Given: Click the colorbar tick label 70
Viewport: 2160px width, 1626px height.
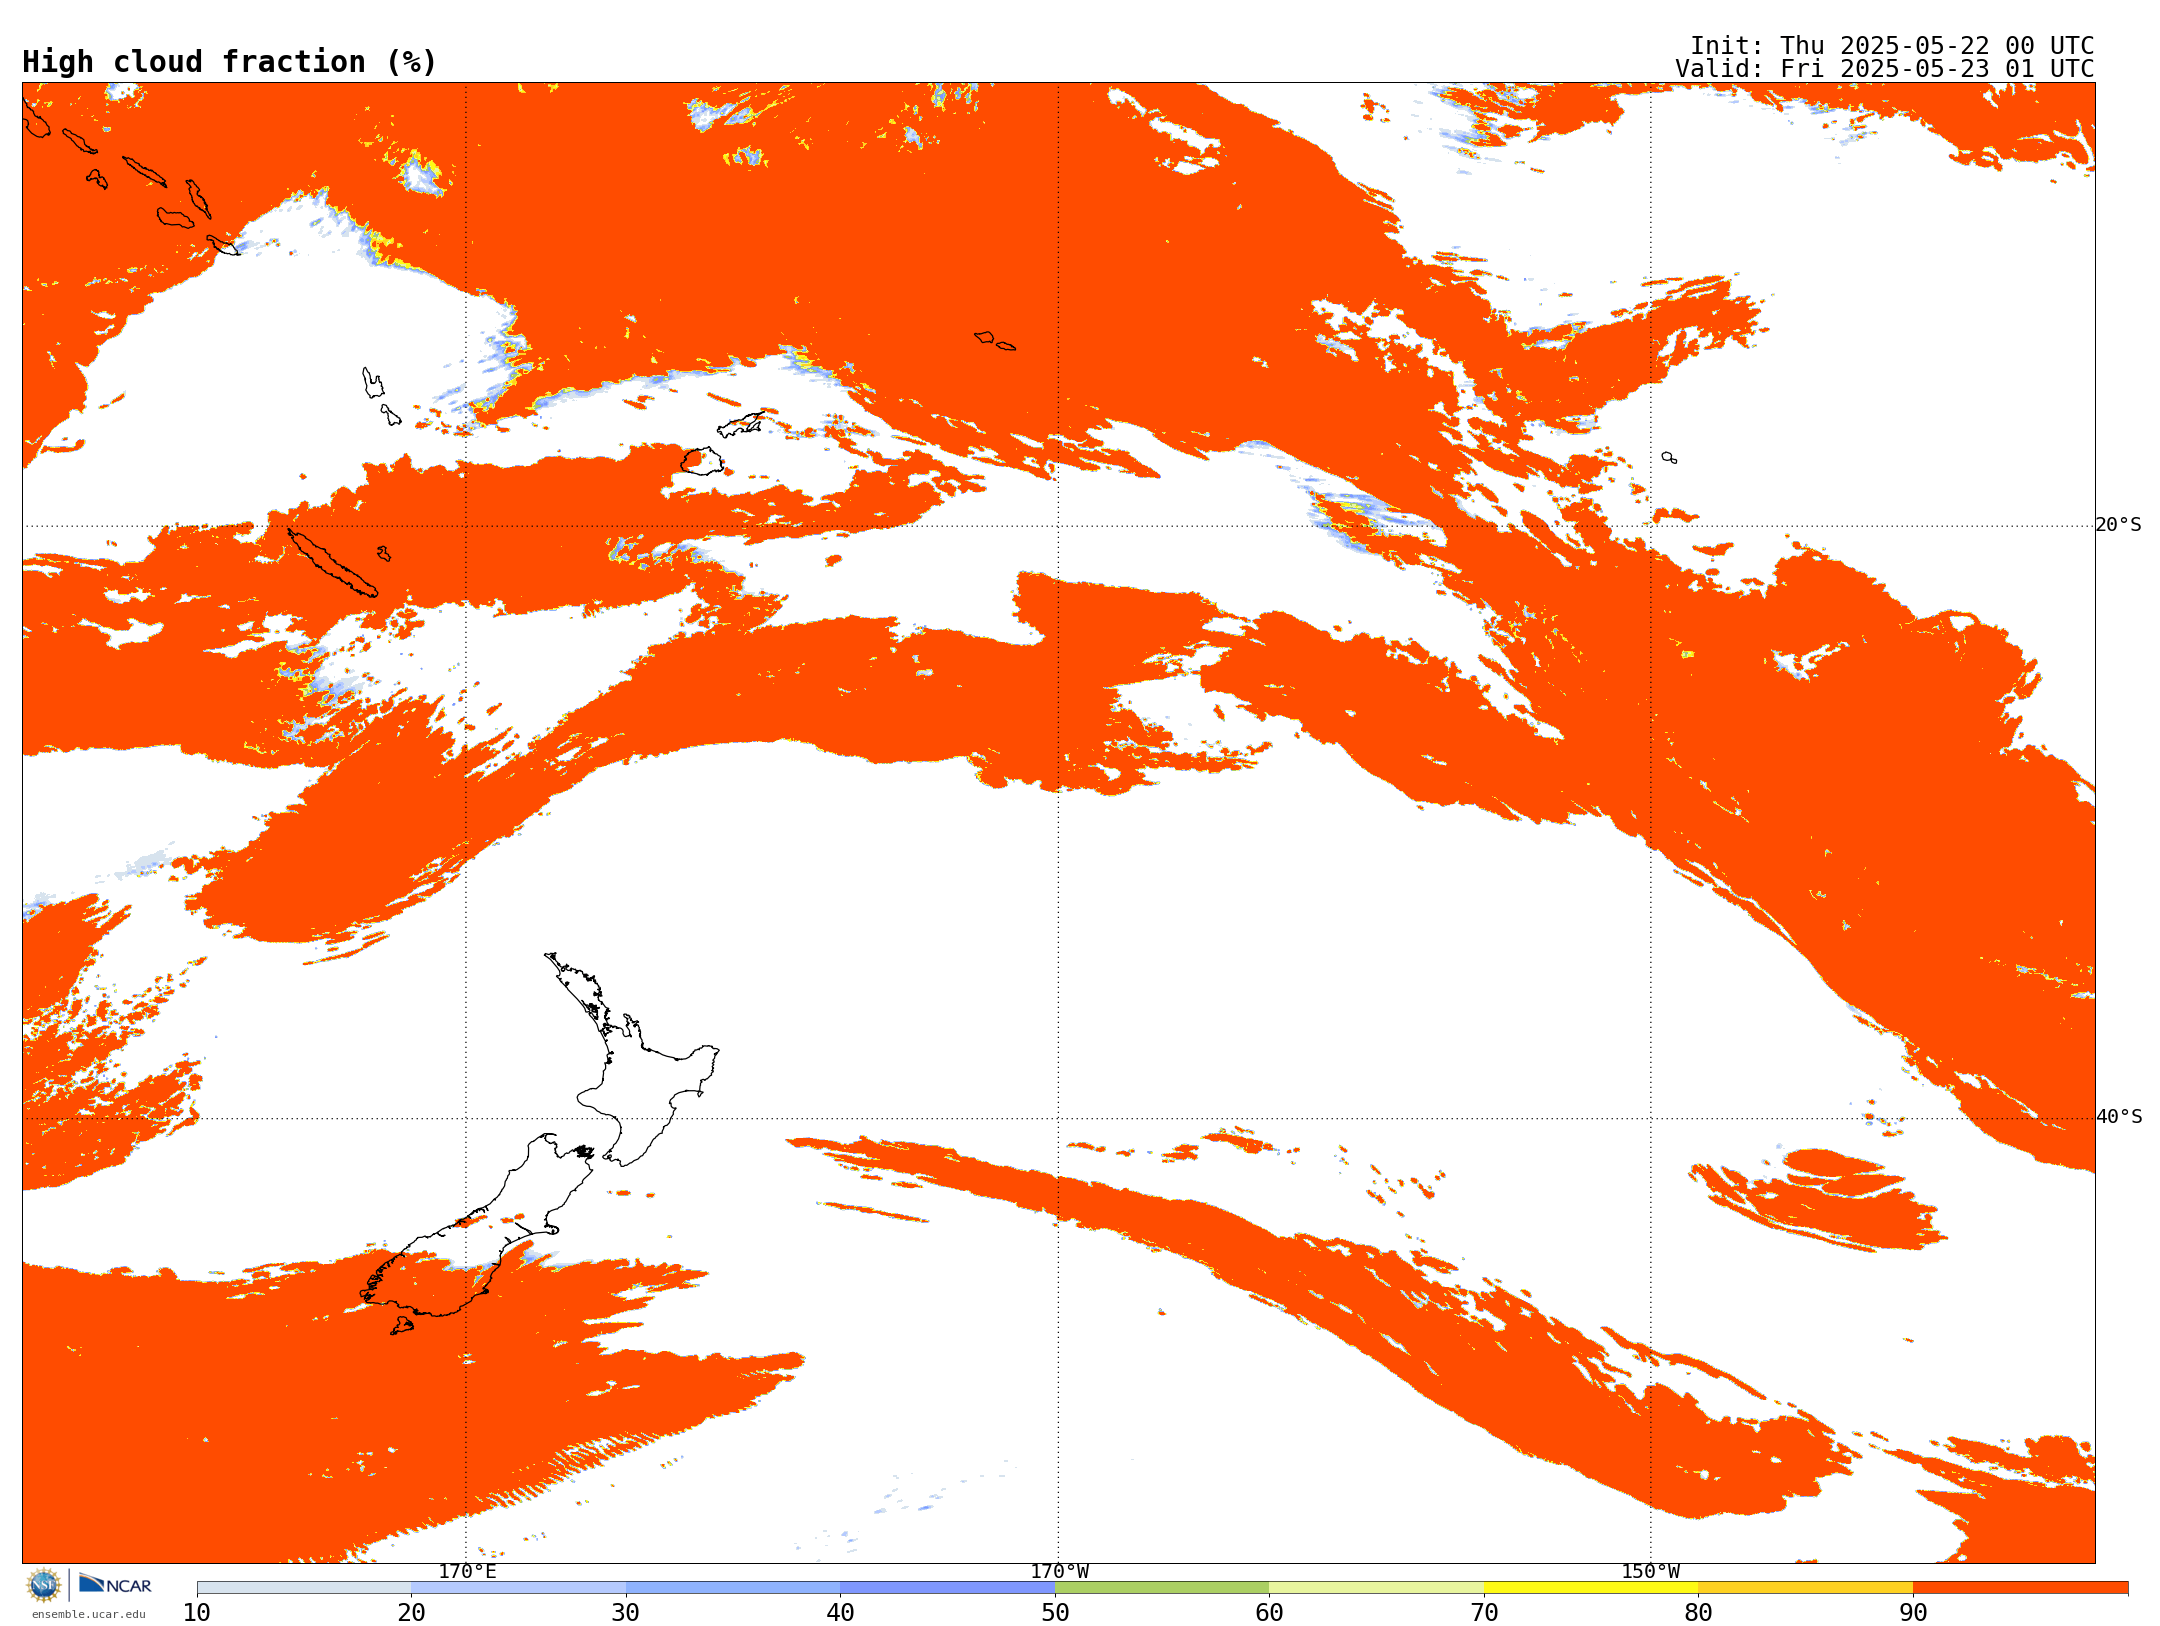Looking at the screenshot, I should click(1484, 1612).
